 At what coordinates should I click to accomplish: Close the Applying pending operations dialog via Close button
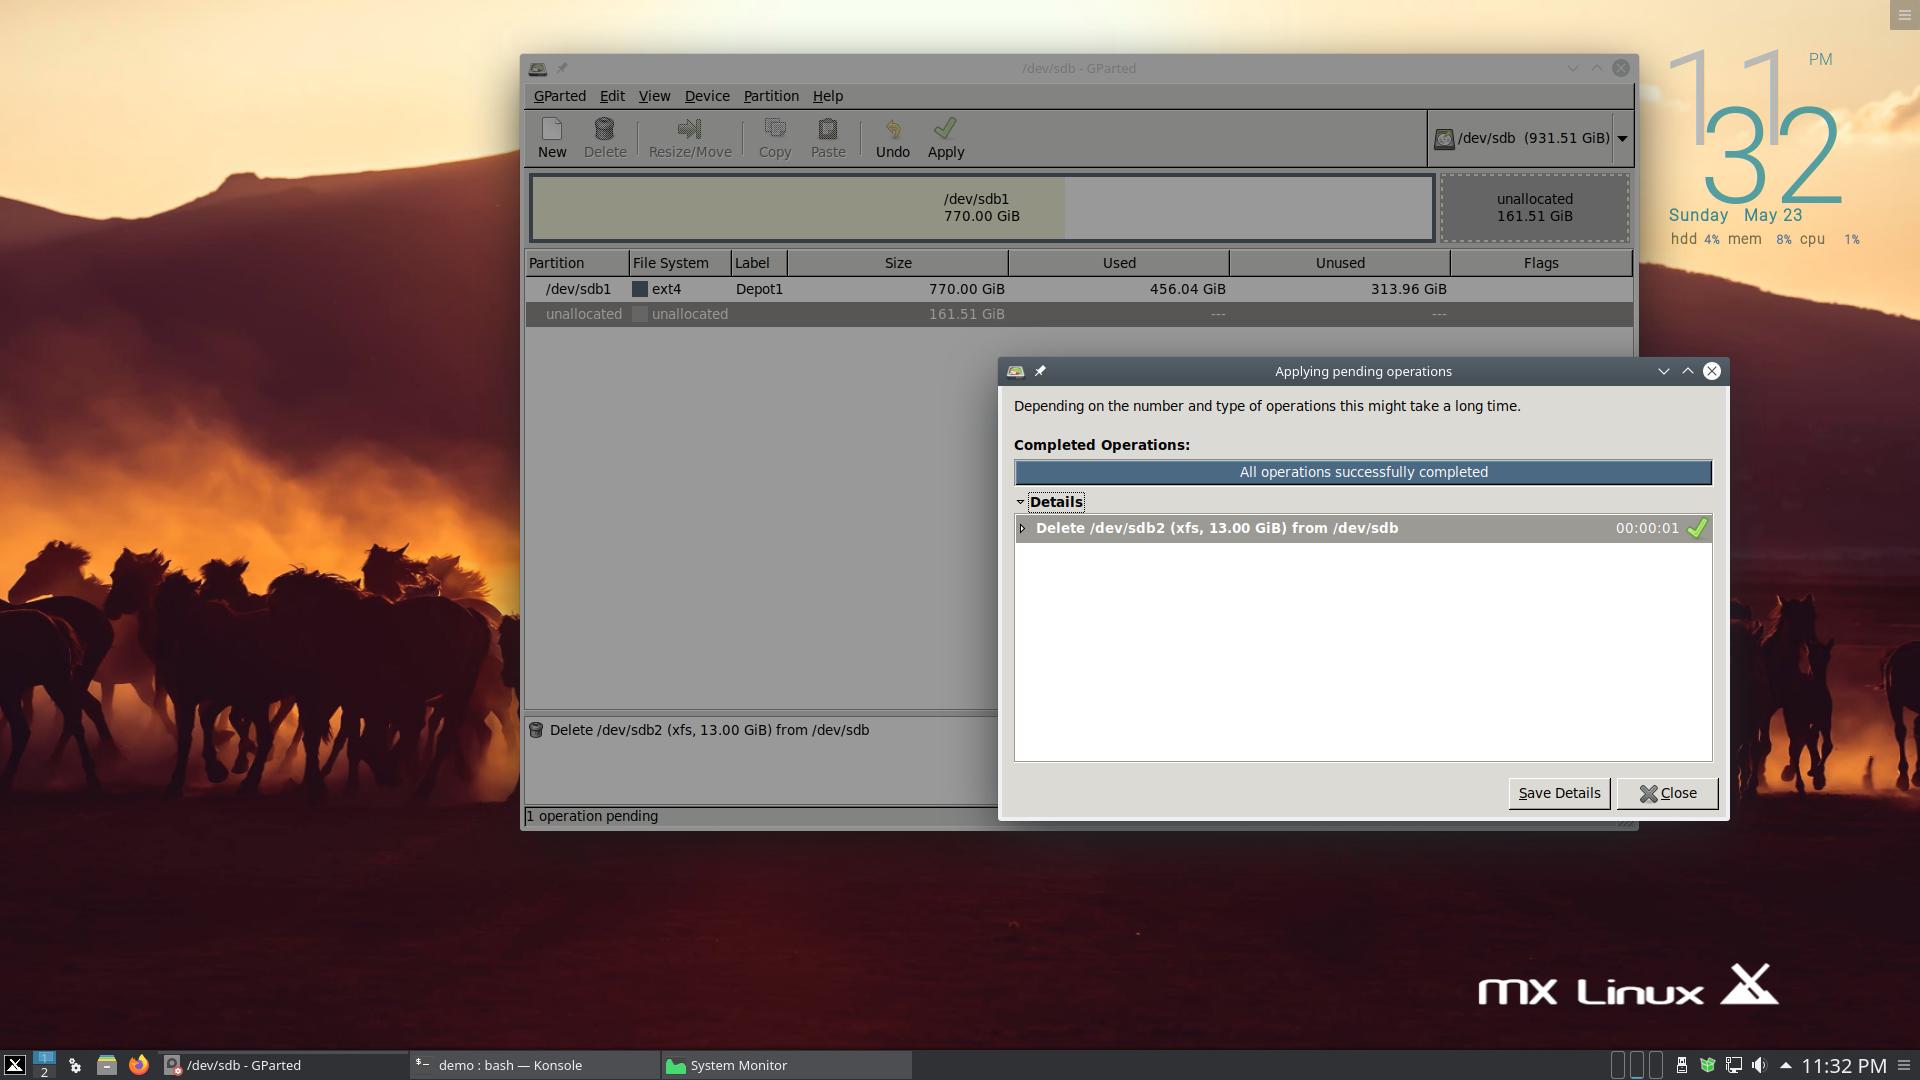click(x=1667, y=793)
